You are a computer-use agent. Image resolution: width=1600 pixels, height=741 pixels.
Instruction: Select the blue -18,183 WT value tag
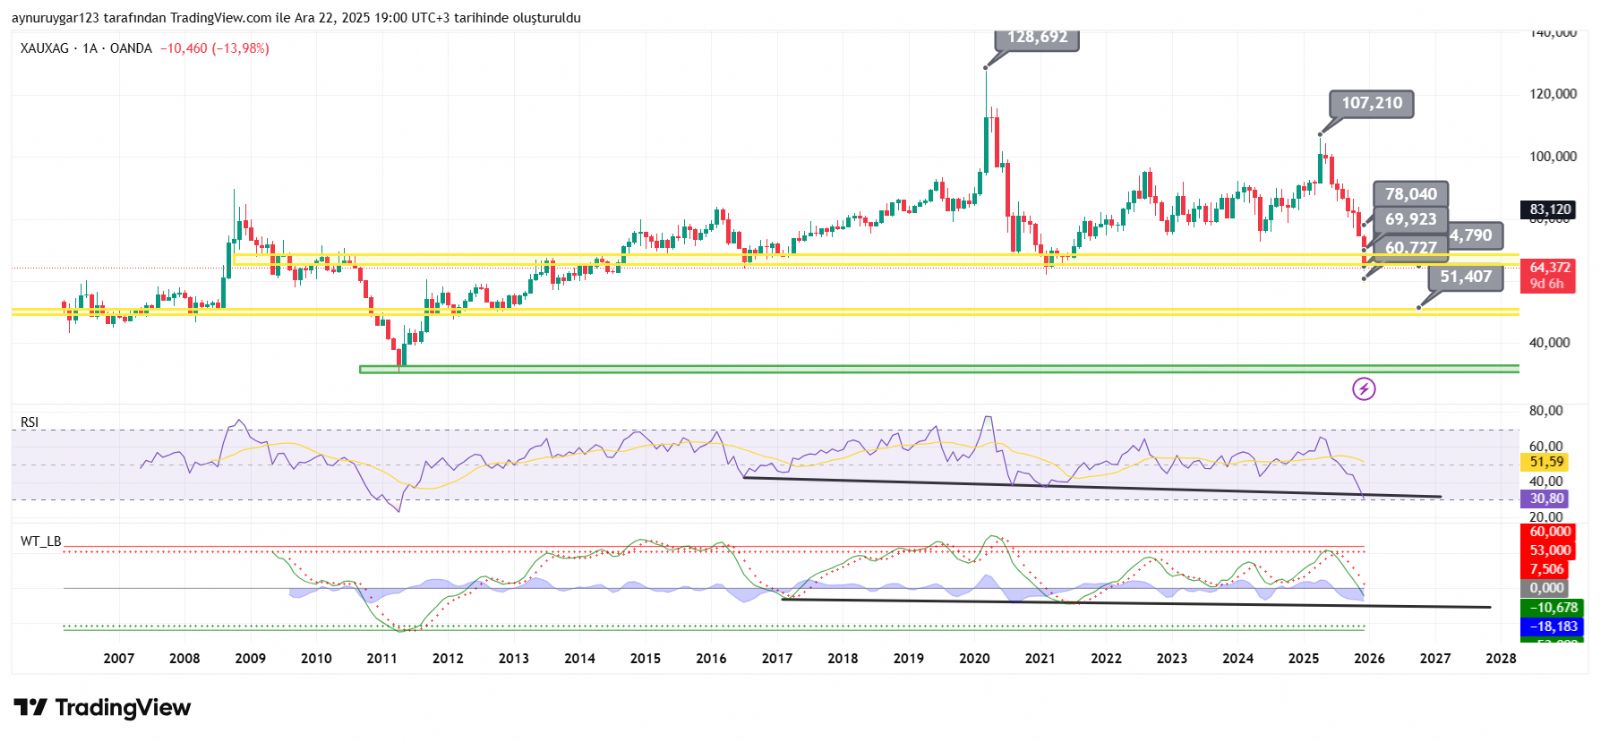click(x=1553, y=626)
